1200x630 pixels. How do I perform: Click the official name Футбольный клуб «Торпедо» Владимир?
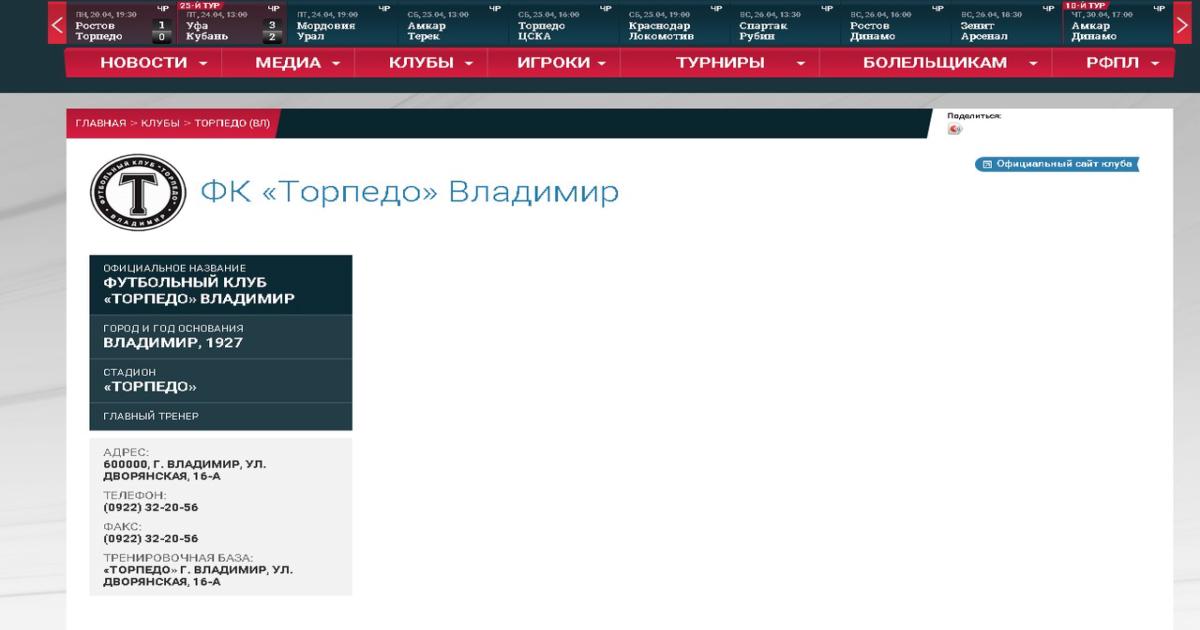point(199,290)
